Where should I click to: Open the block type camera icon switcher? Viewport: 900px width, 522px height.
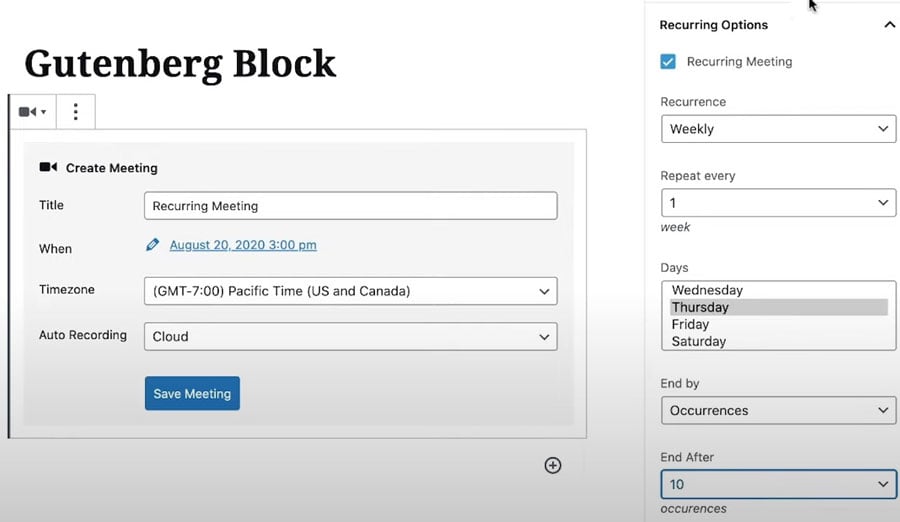(x=33, y=111)
